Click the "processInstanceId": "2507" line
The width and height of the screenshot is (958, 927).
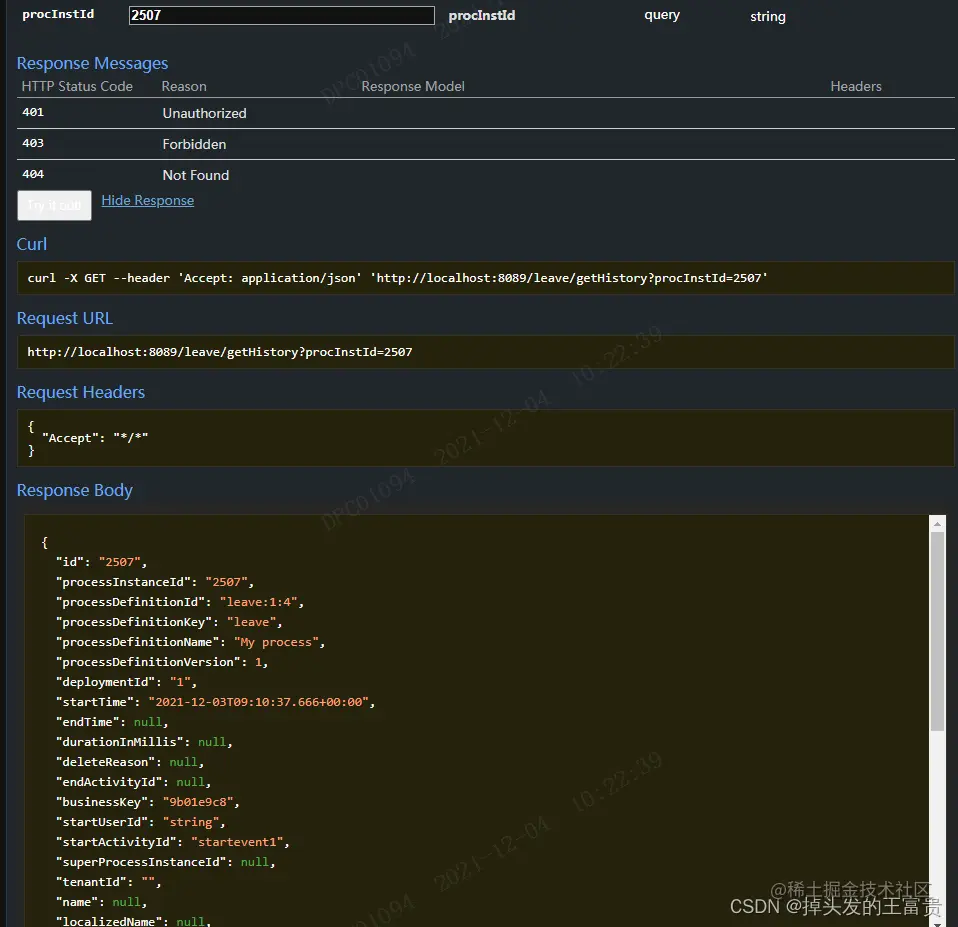(155, 582)
